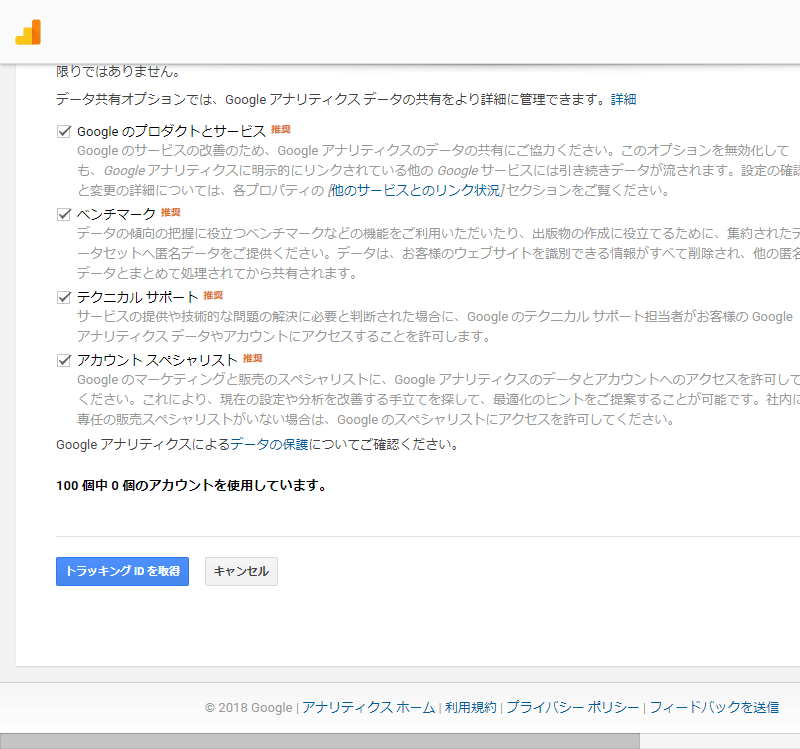Disable the テクニカル サポート checkbox
Viewport: 800px width, 749px height.
pos(65,297)
